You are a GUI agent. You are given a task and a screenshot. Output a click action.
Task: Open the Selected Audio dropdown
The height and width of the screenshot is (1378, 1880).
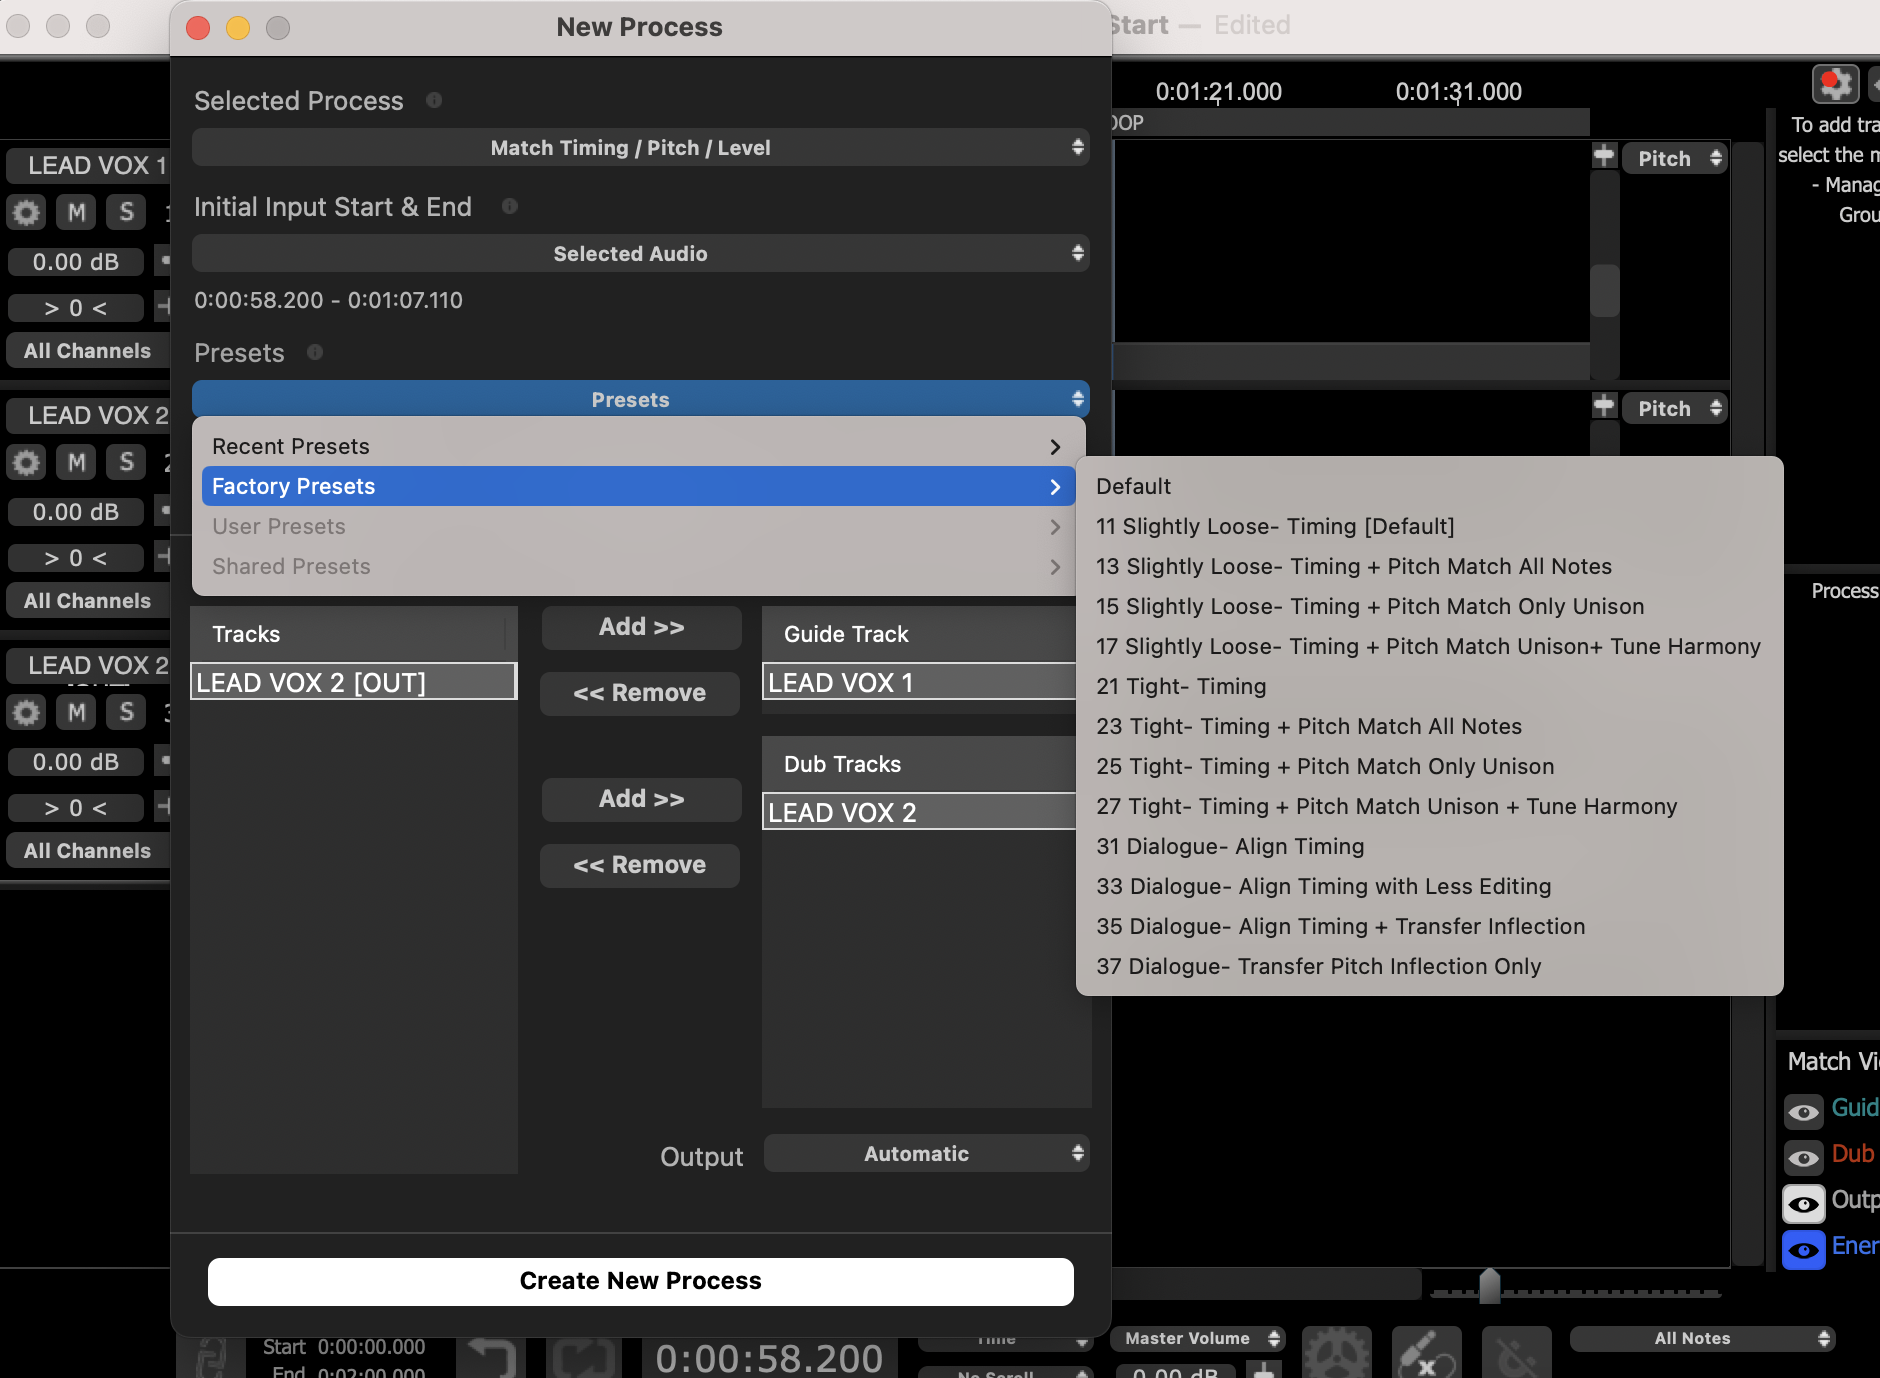click(x=640, y=254)
